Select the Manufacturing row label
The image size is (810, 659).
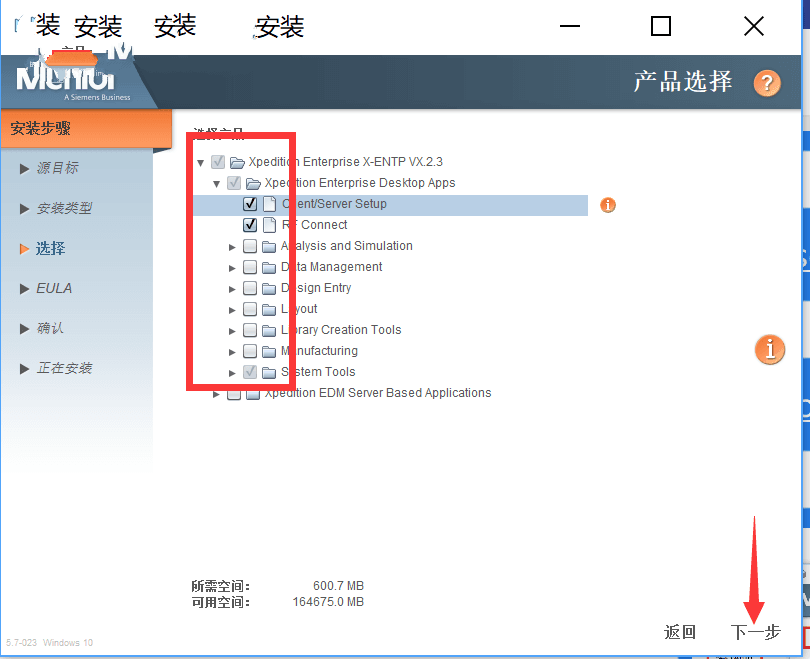319,351
